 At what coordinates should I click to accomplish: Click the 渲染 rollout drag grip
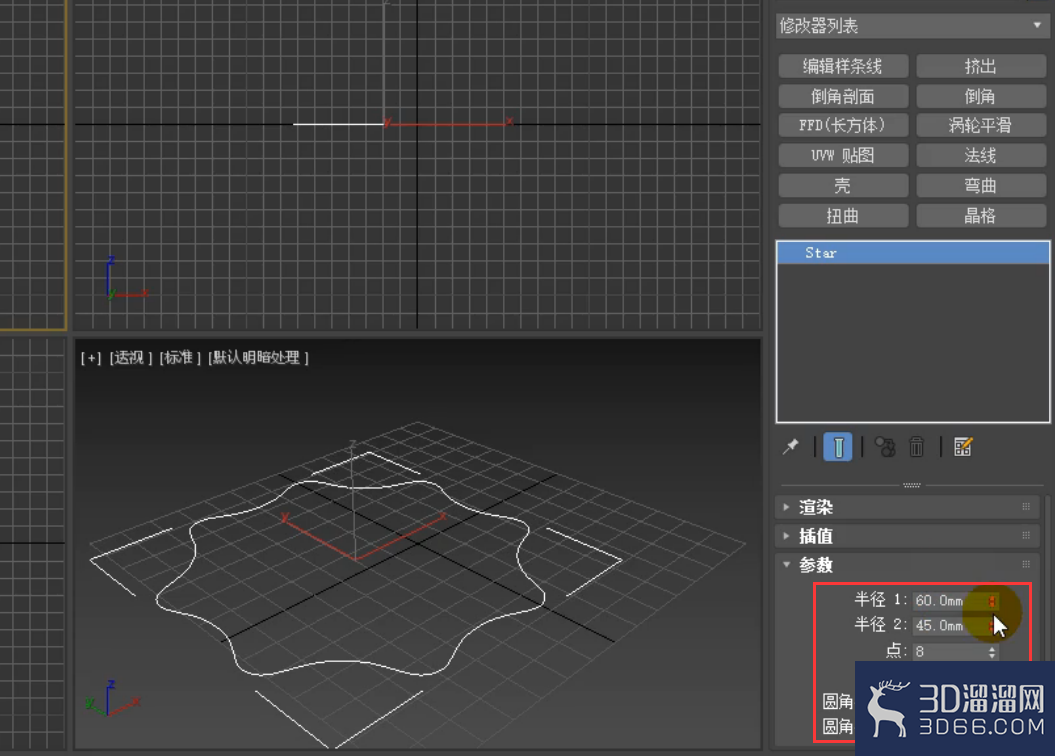(1026, 506)
